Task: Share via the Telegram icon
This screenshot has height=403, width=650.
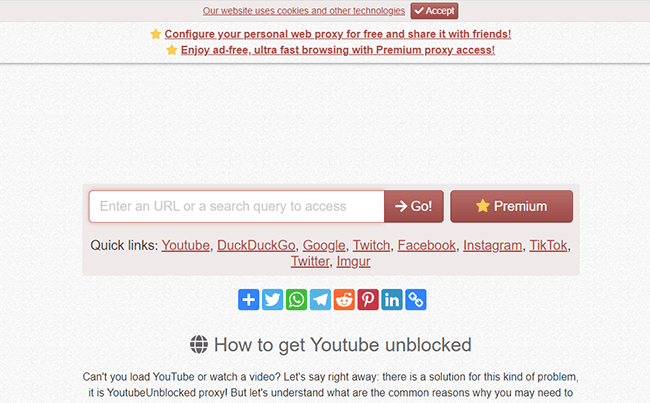Action: (320, 299)
